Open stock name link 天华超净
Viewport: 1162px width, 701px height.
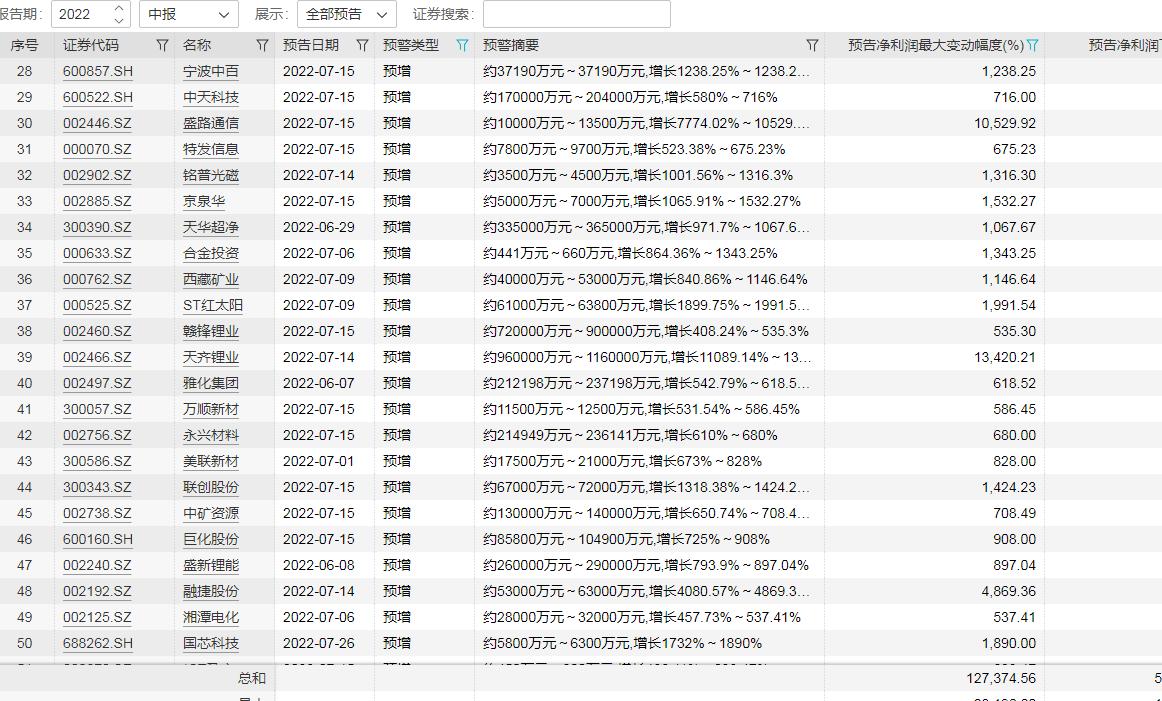[211, 227]
